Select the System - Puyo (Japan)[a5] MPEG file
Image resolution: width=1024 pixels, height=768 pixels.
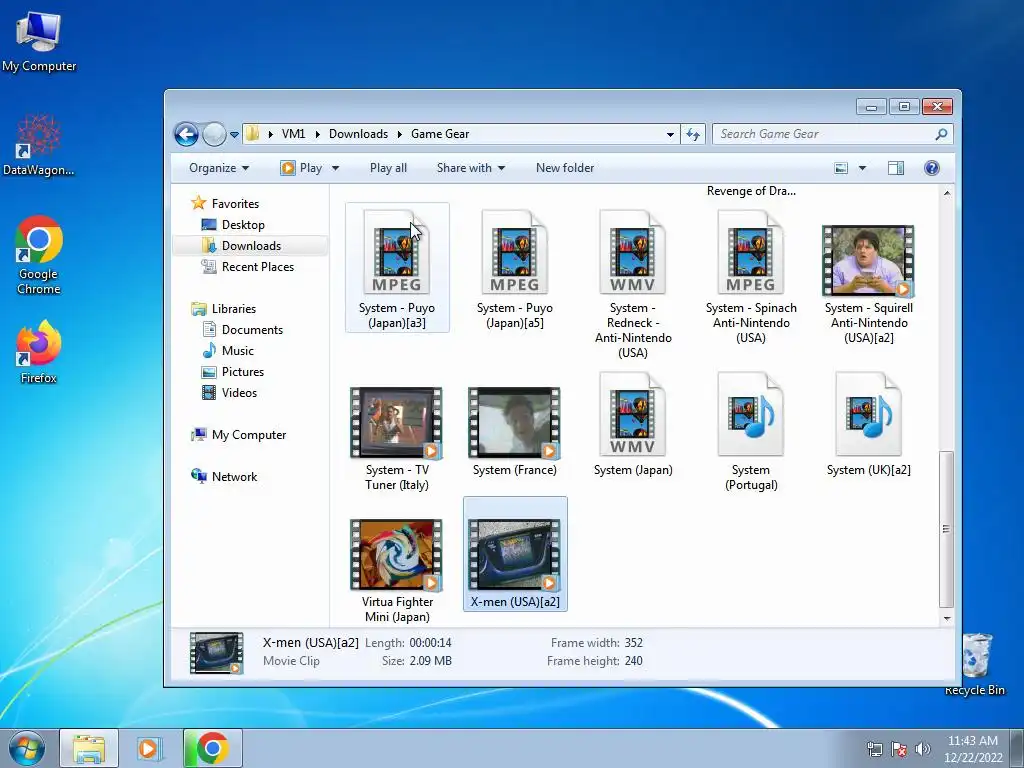(515, 268)
